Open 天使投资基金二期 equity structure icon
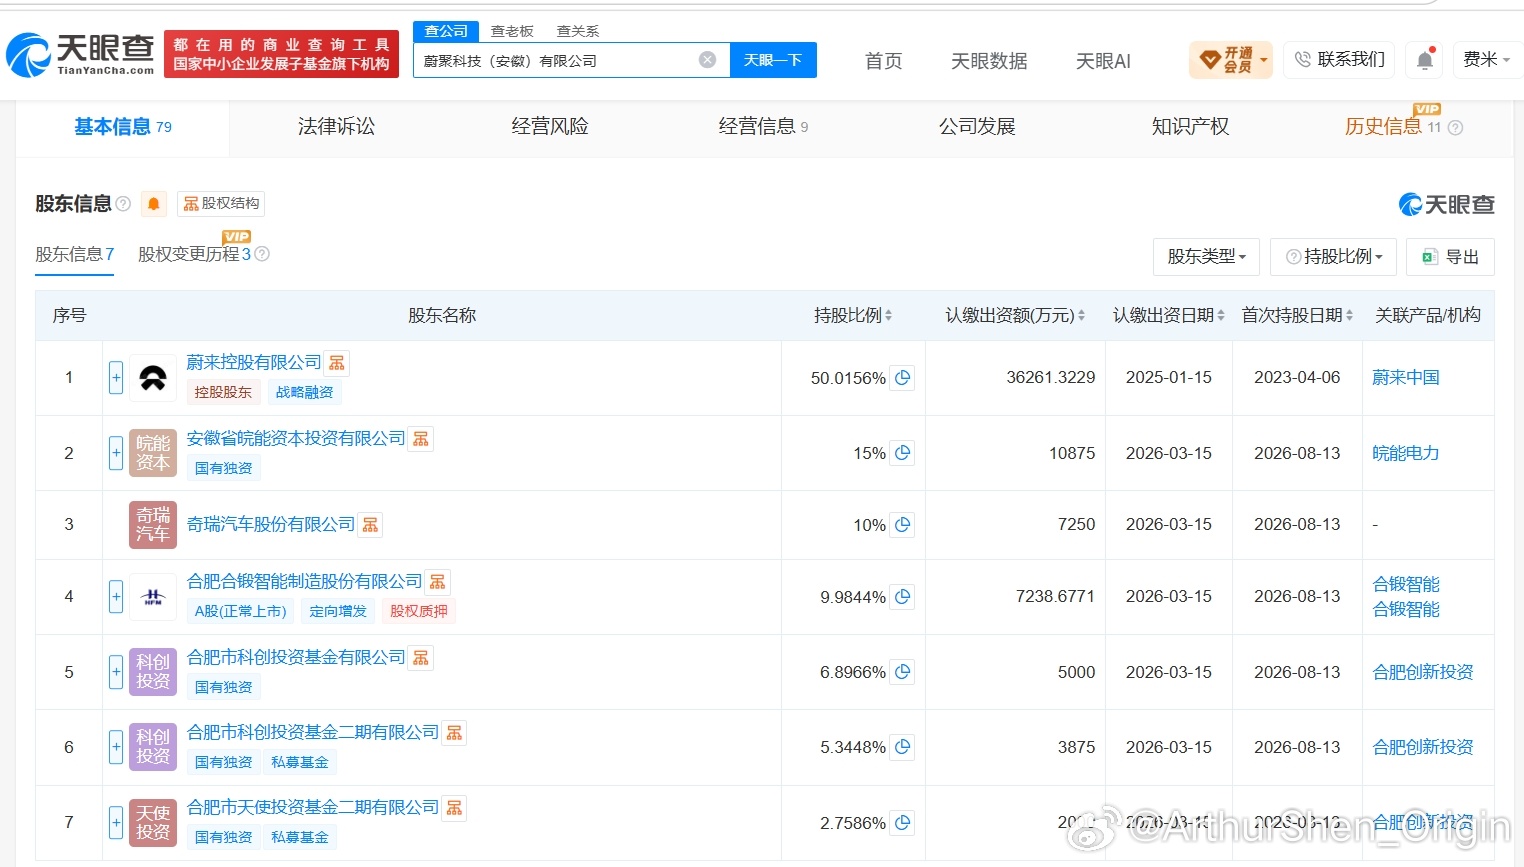The image size is (1524, 867). [x=454, y=808]
